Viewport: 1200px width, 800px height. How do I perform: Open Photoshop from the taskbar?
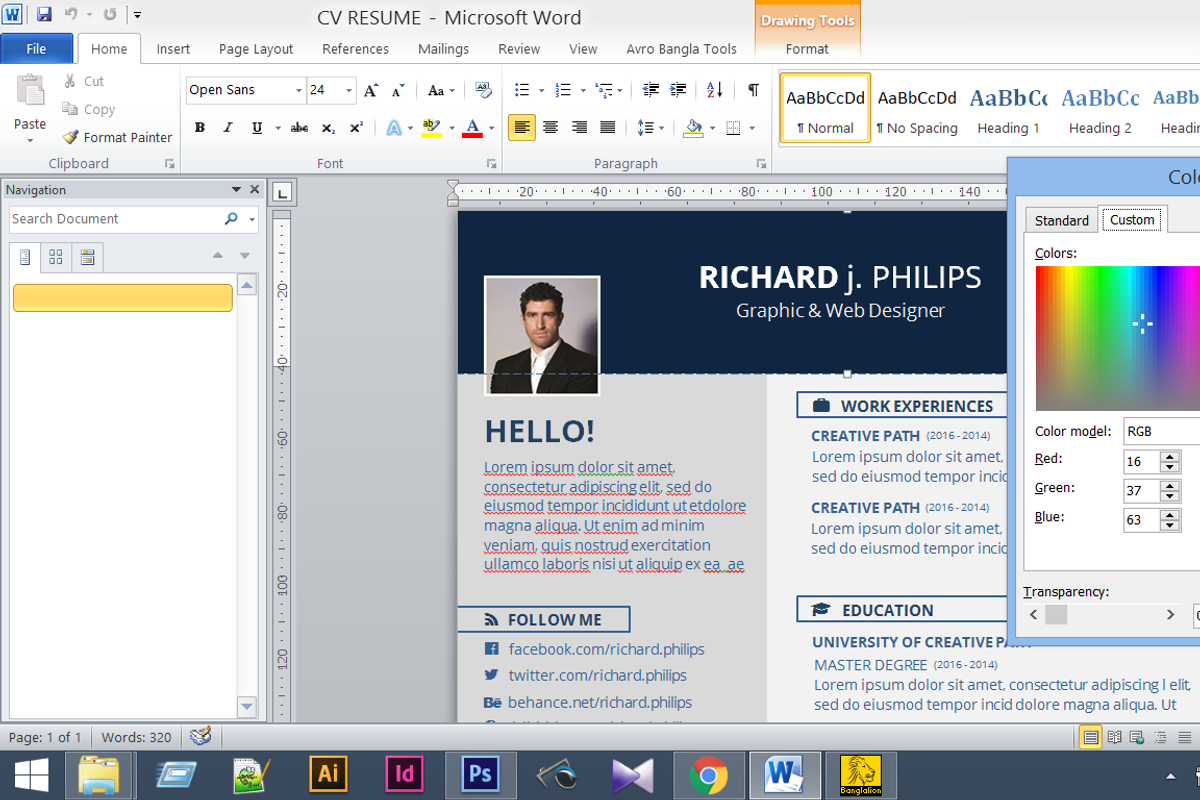pyautogui.click(x=480, y=775)
